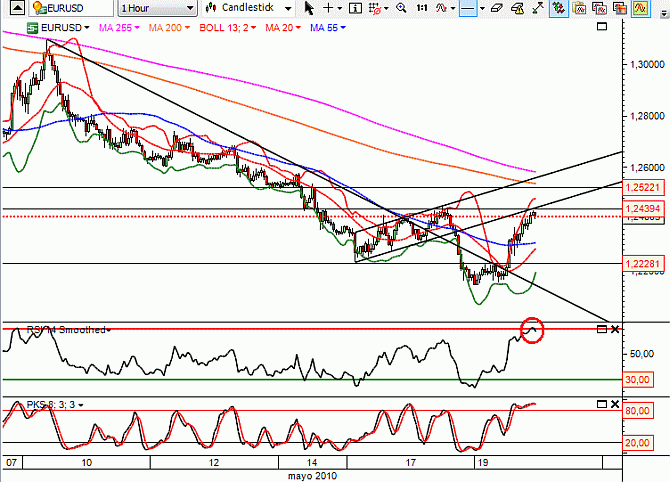Toggle the trade markers icon
Image resolution: width=670 pixels, height=482 pixels.
tap(559, 8)
